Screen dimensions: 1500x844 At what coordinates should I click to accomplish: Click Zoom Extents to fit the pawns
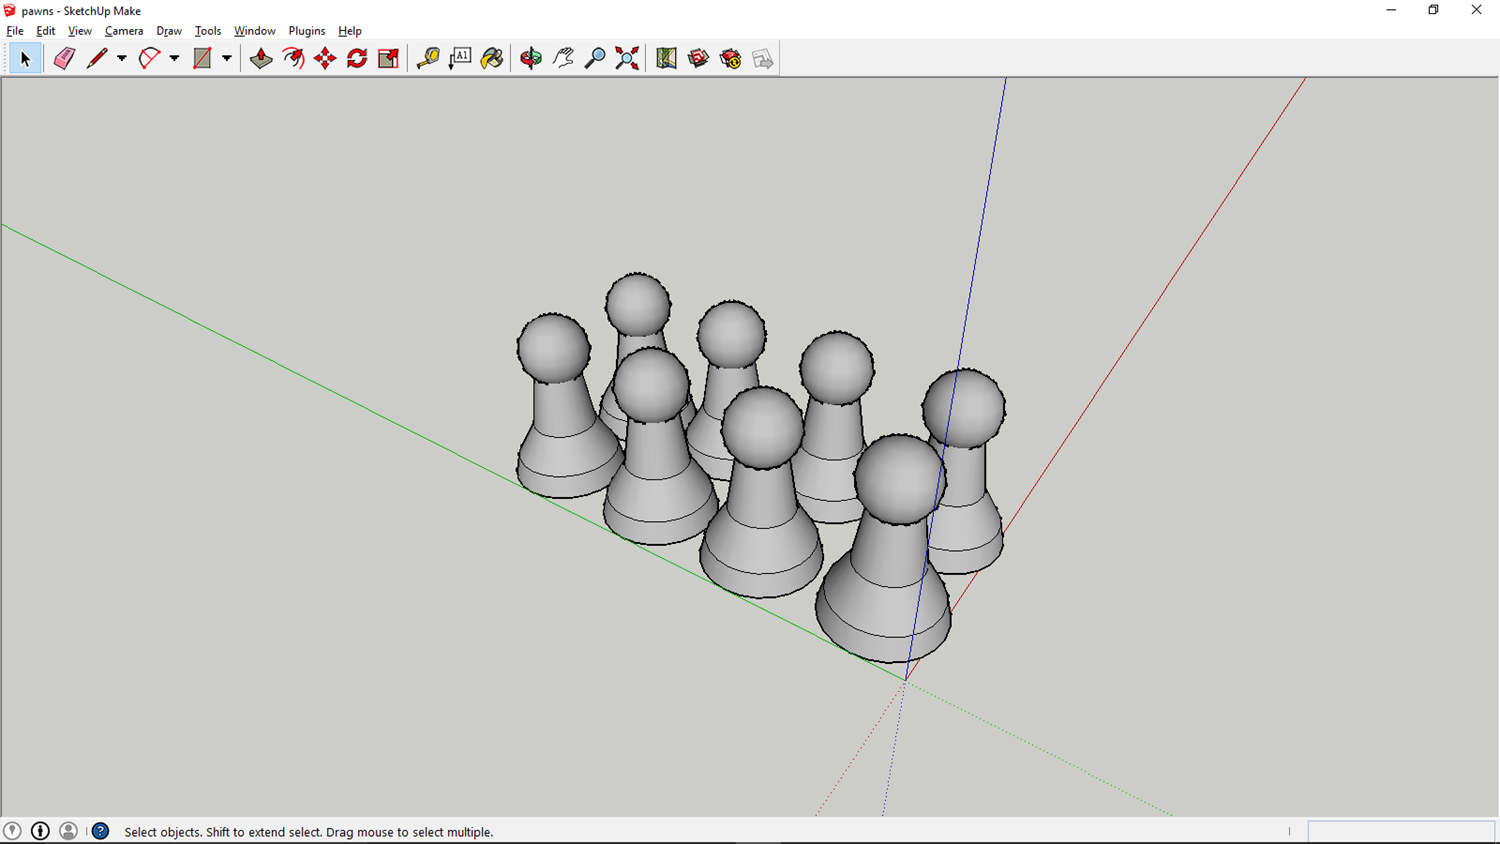tap(627, 58)
